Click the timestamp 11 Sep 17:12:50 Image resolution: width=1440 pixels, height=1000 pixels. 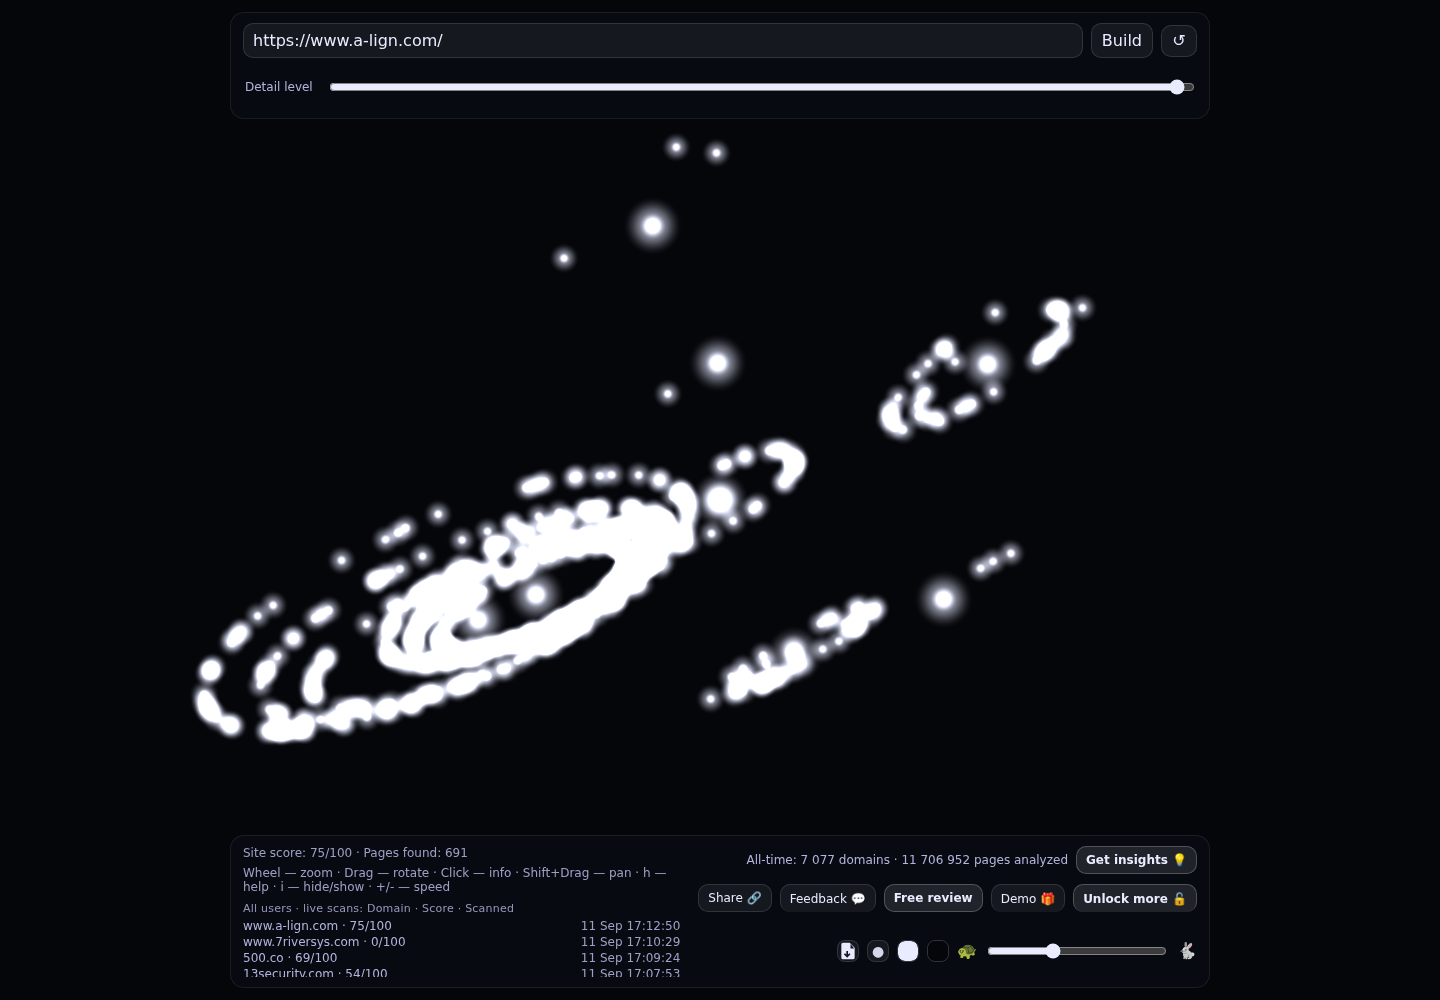coord(630,926)
